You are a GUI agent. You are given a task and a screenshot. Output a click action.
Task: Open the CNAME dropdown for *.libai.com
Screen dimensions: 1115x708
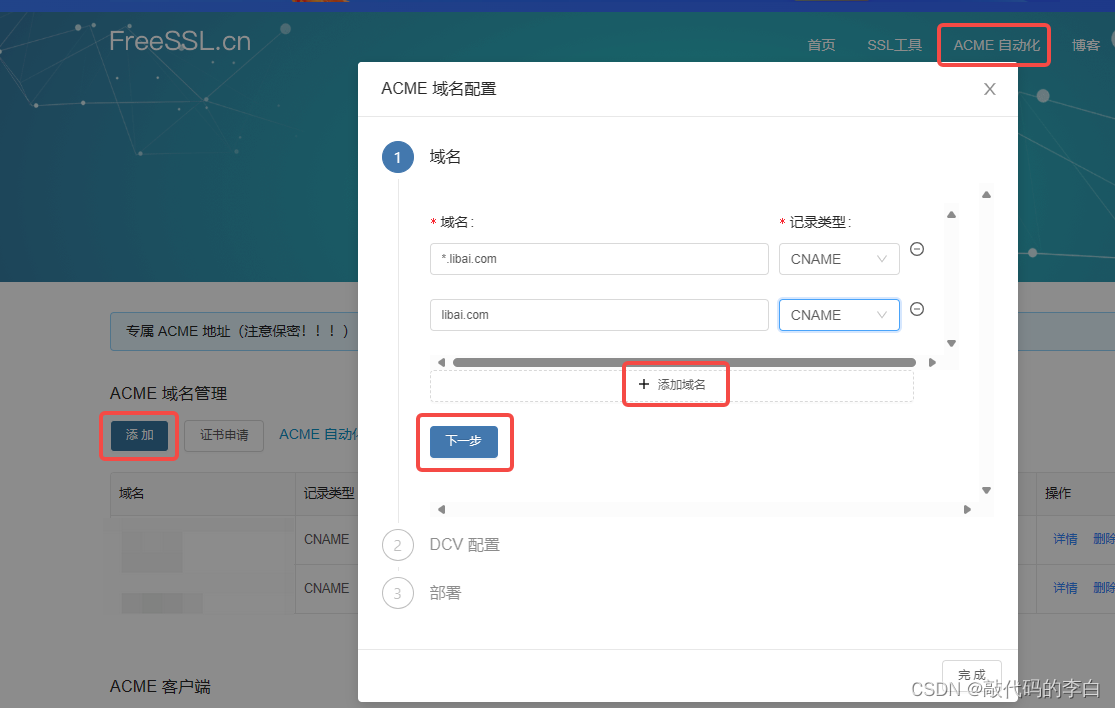(838, 258)
